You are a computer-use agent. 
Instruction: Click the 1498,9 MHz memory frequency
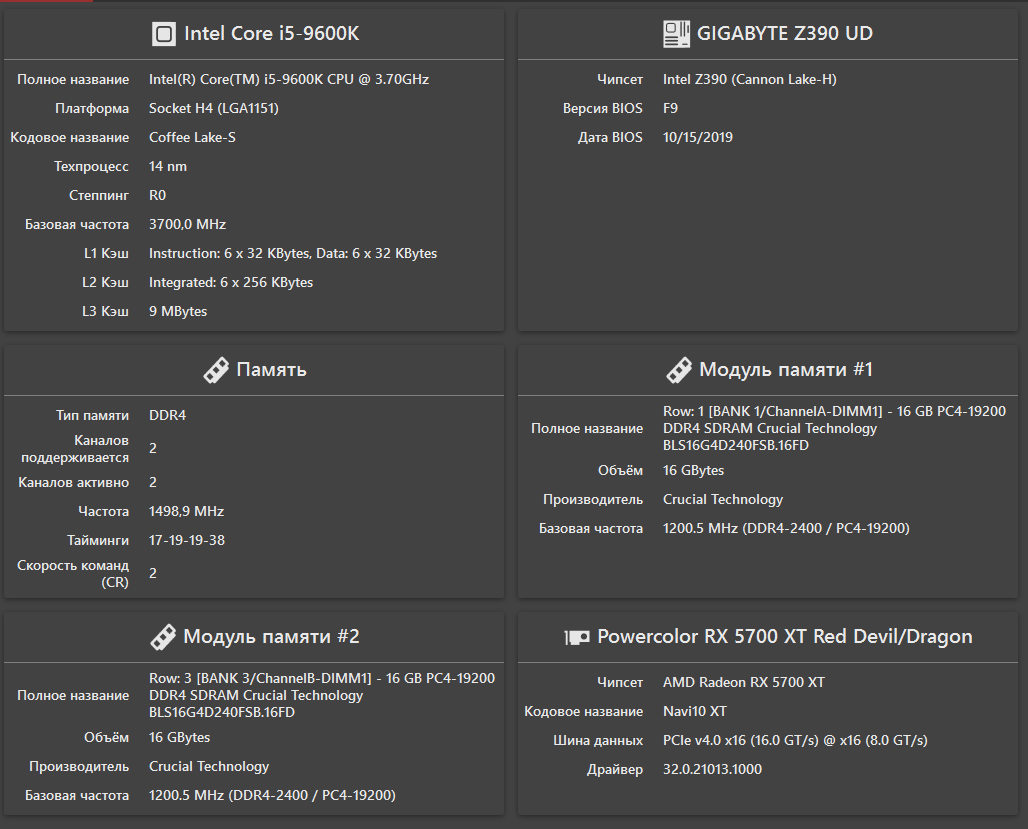pos(186,511)
